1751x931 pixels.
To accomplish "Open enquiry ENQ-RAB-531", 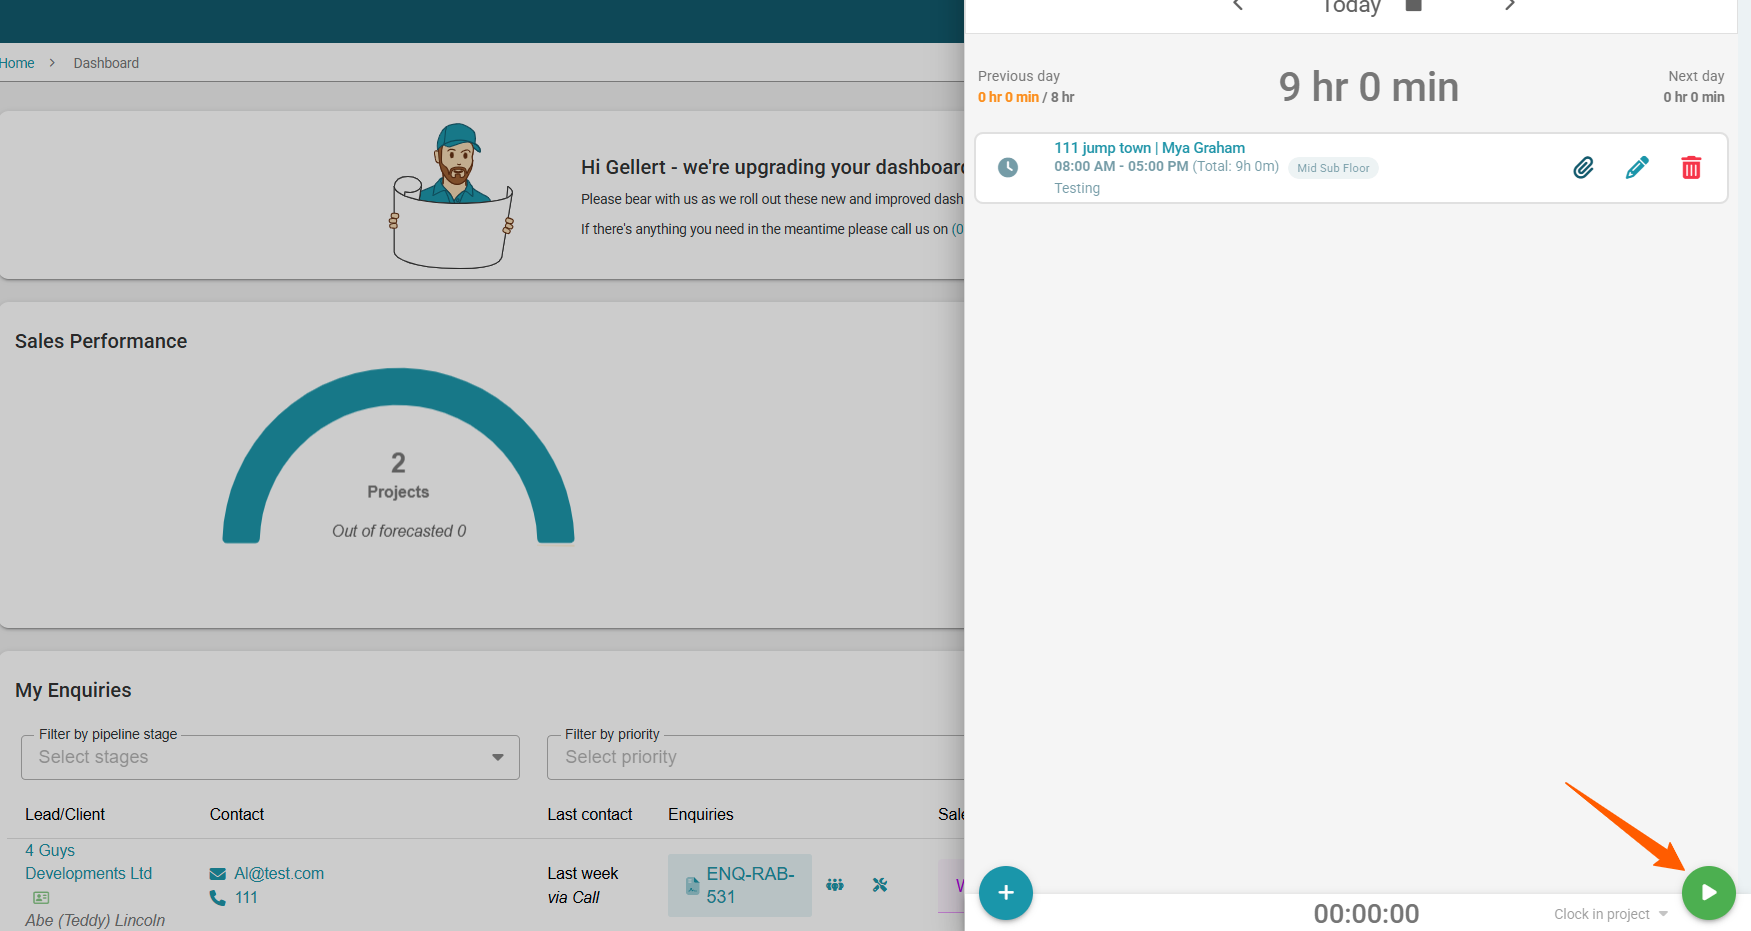I will point(740,885).
